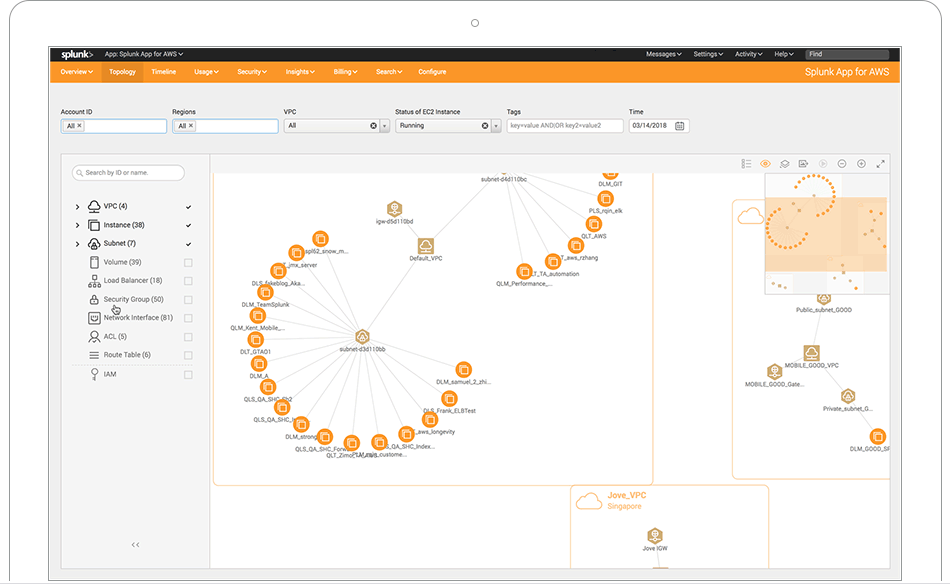Open the Activity dropdown menu
This screenshot has width=950, height=584.
[748, 54]
